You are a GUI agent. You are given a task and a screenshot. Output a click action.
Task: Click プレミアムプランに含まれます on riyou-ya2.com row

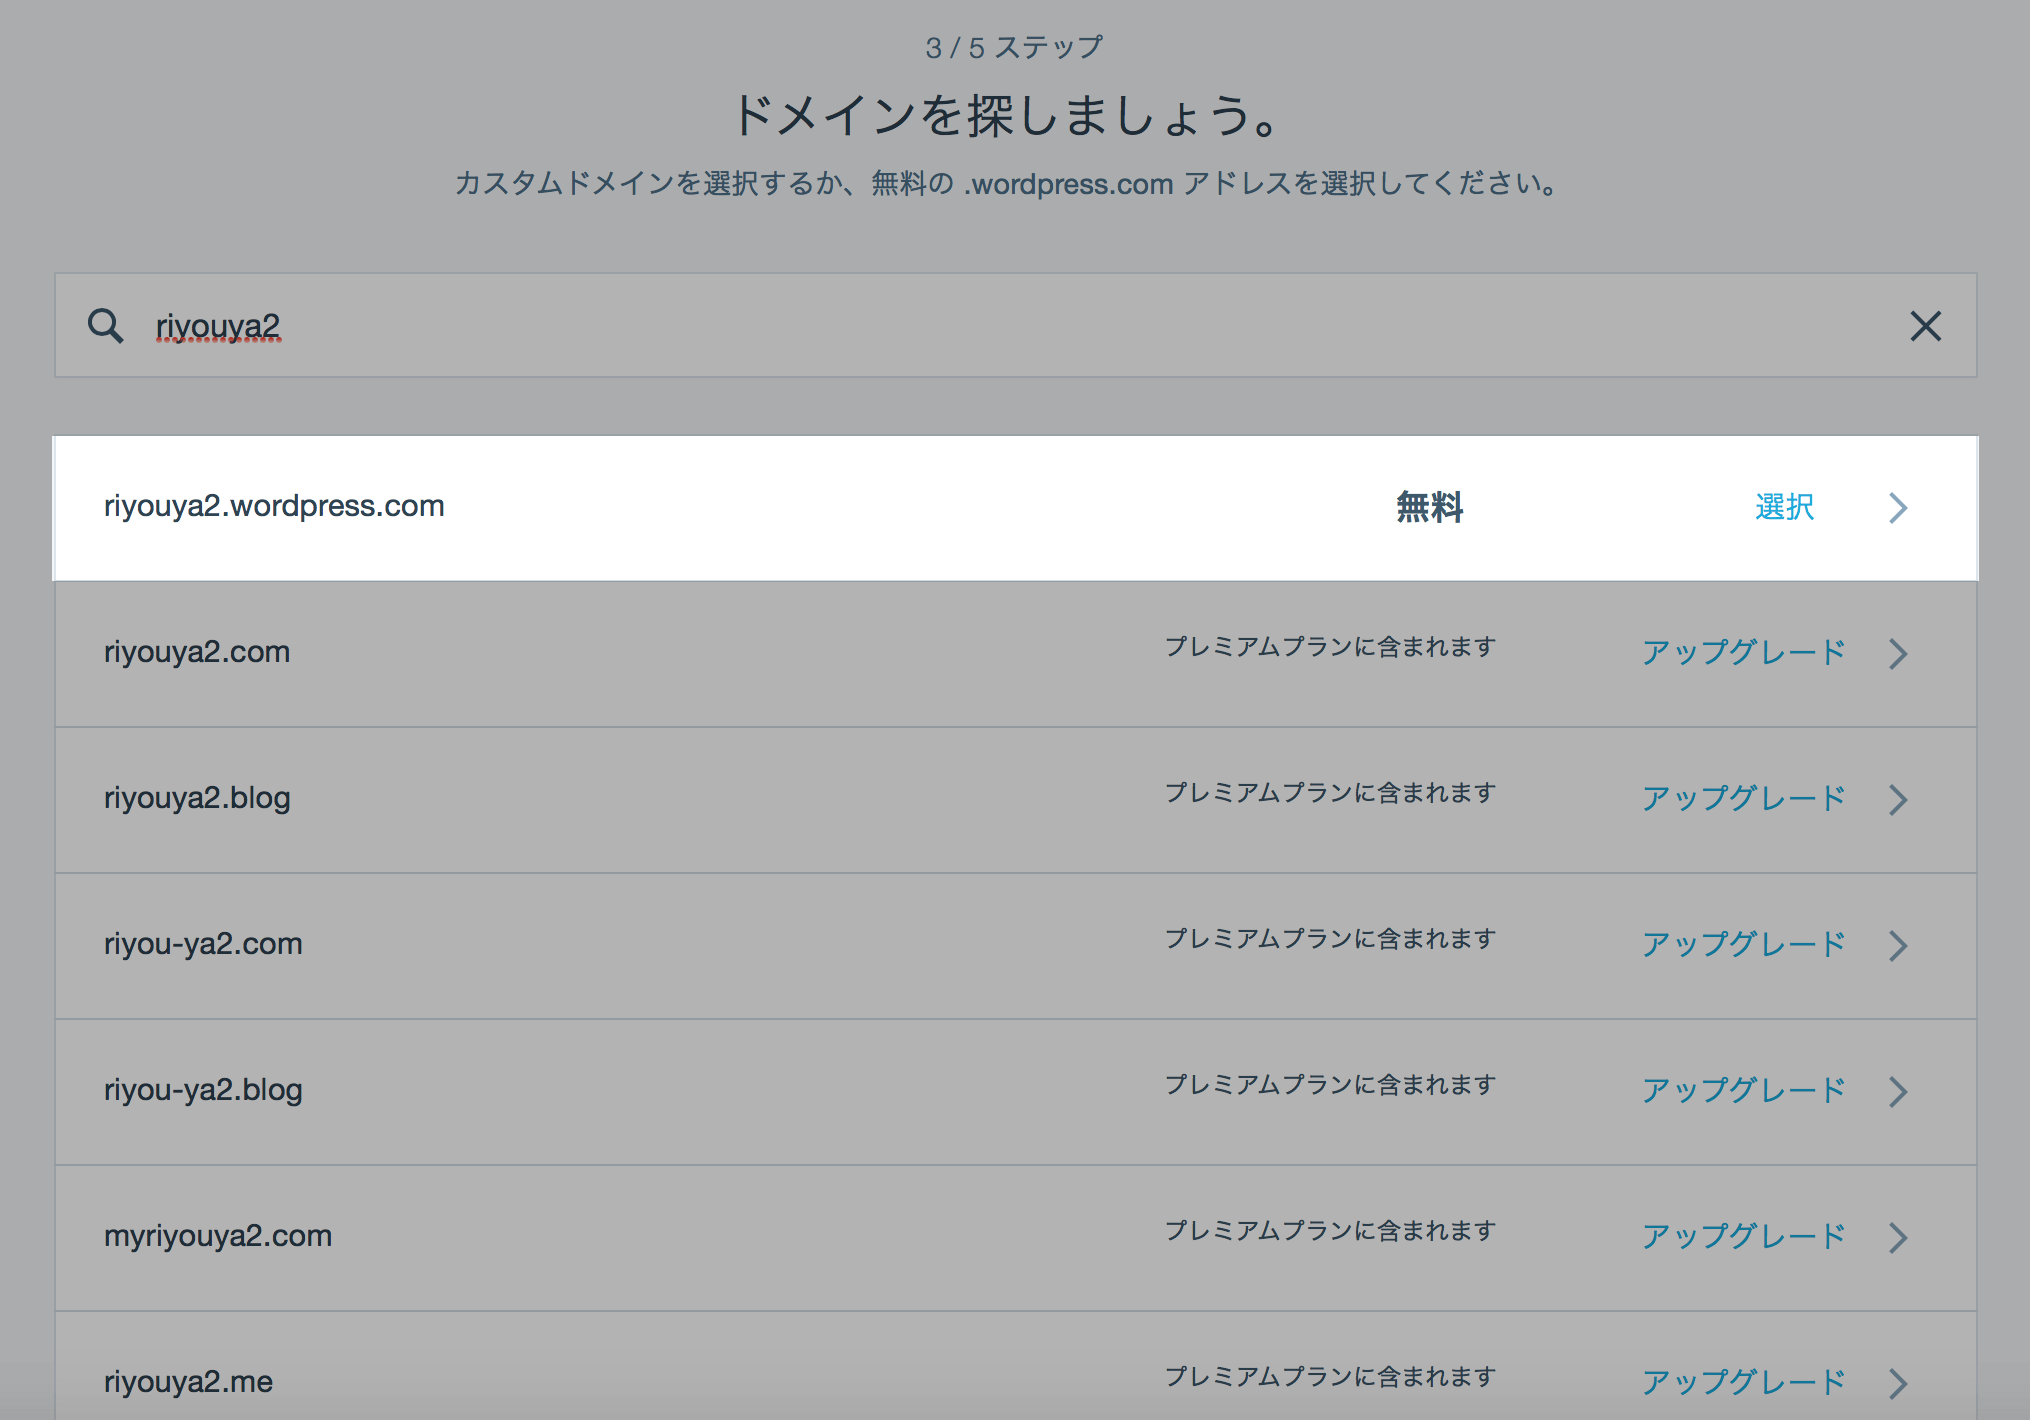tap(1330, 939)
